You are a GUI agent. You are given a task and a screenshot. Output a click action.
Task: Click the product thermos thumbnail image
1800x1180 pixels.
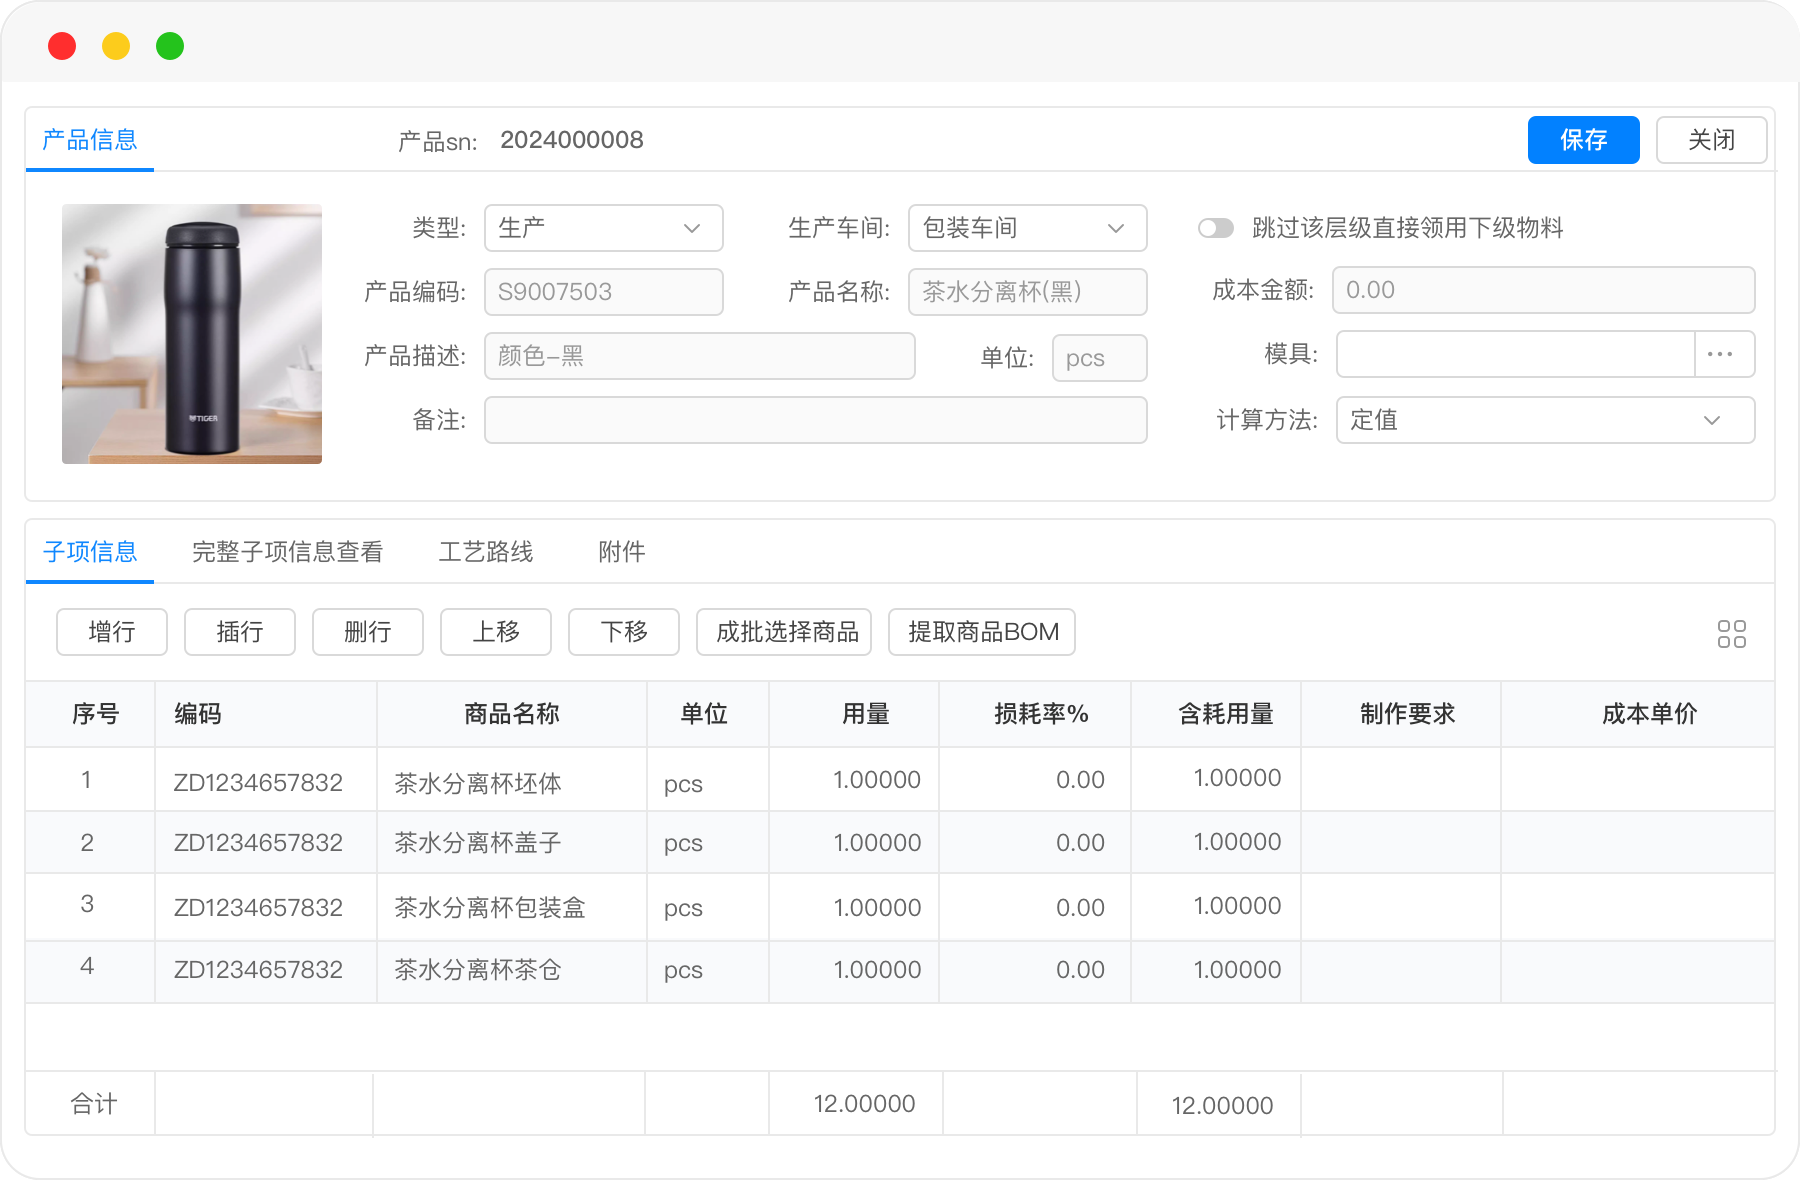coord(192,334)
